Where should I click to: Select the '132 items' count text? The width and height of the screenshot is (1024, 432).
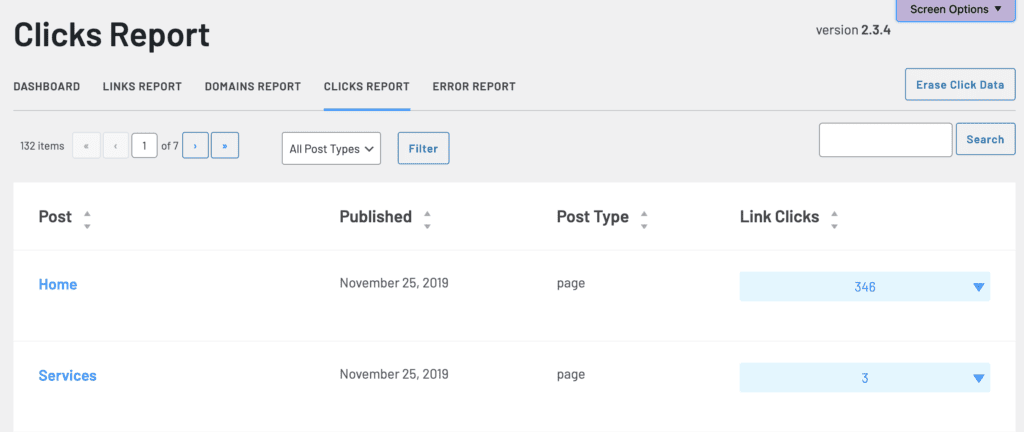coord(42,146)
